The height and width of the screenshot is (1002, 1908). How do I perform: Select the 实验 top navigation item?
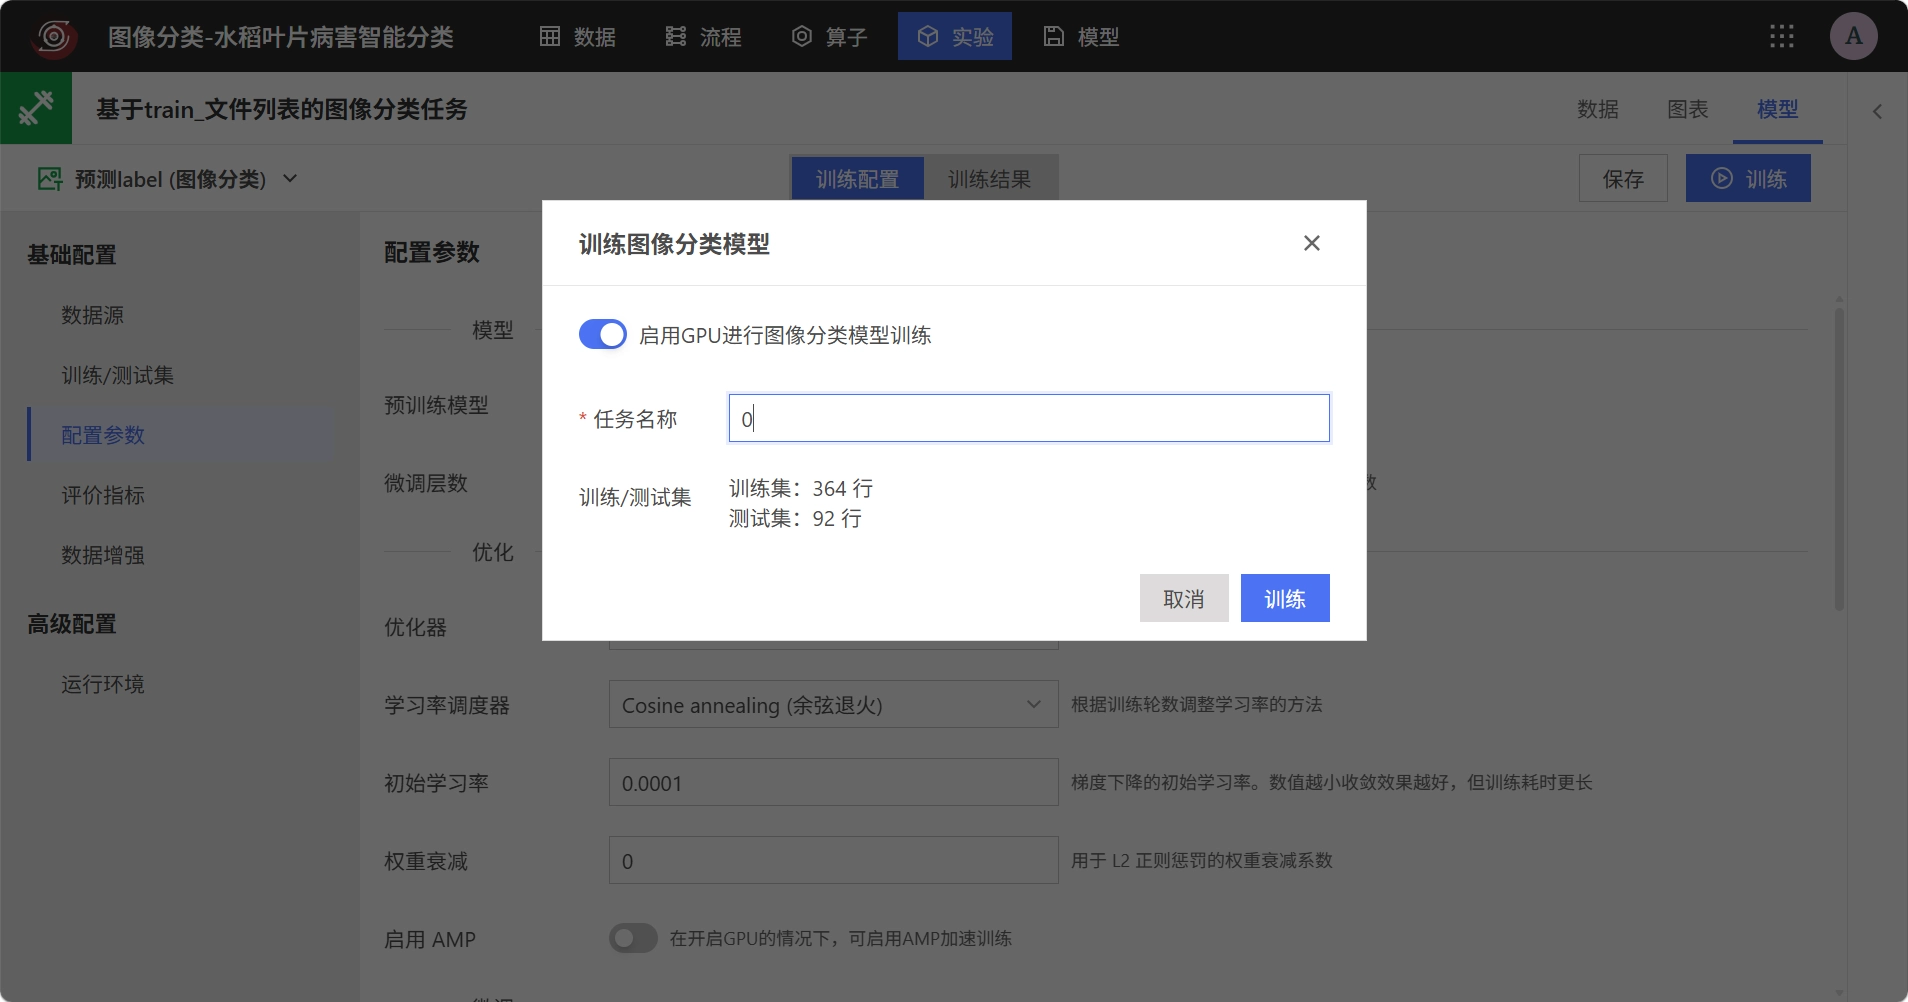pyautogui.click(x=955, y=37)
